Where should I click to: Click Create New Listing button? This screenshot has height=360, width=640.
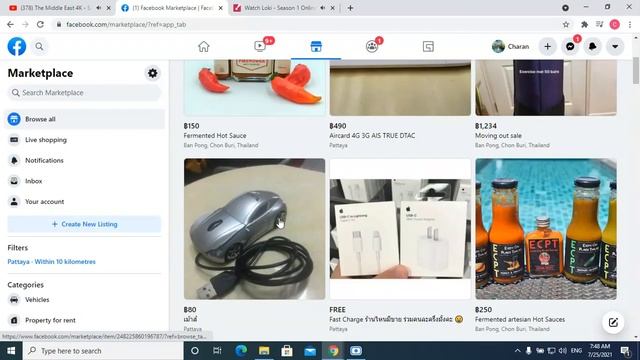point(84,224)
